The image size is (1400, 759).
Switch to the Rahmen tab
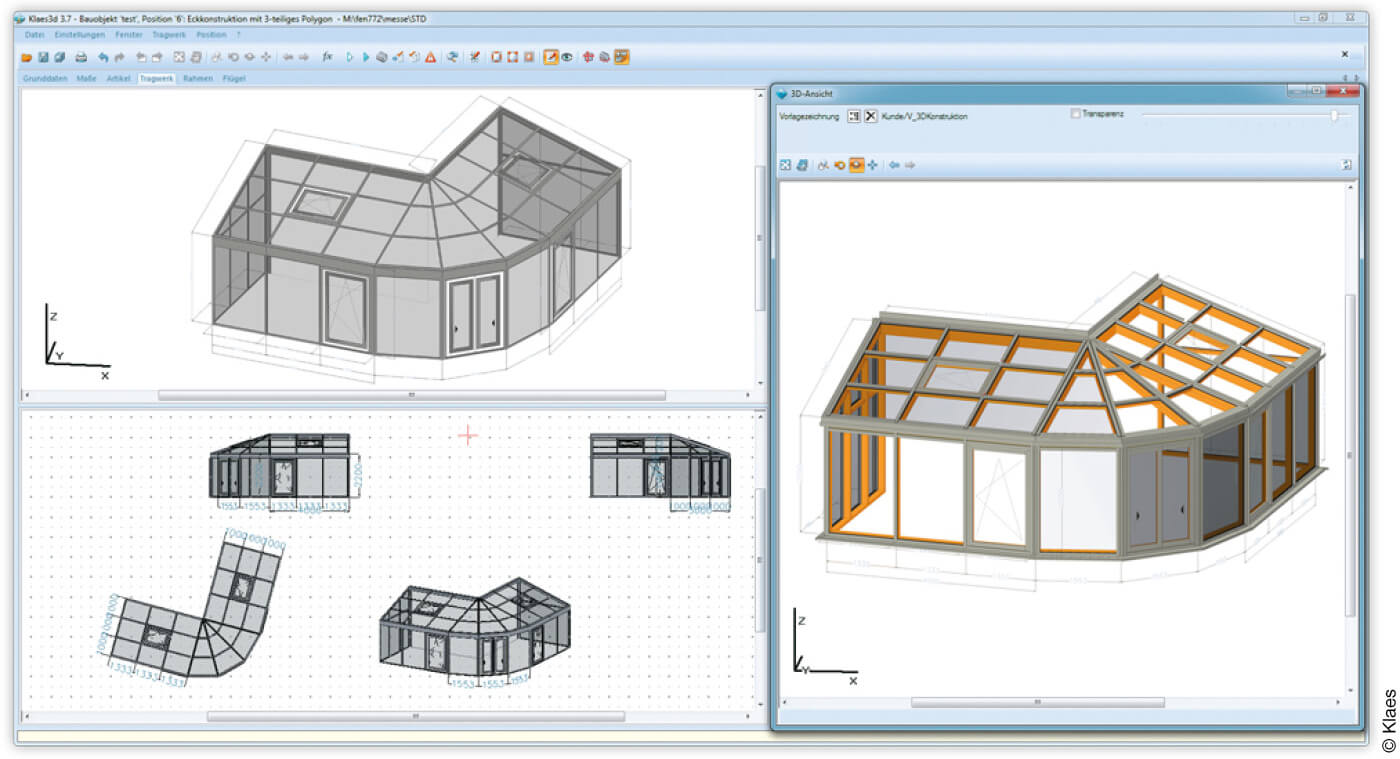[197, 78]
